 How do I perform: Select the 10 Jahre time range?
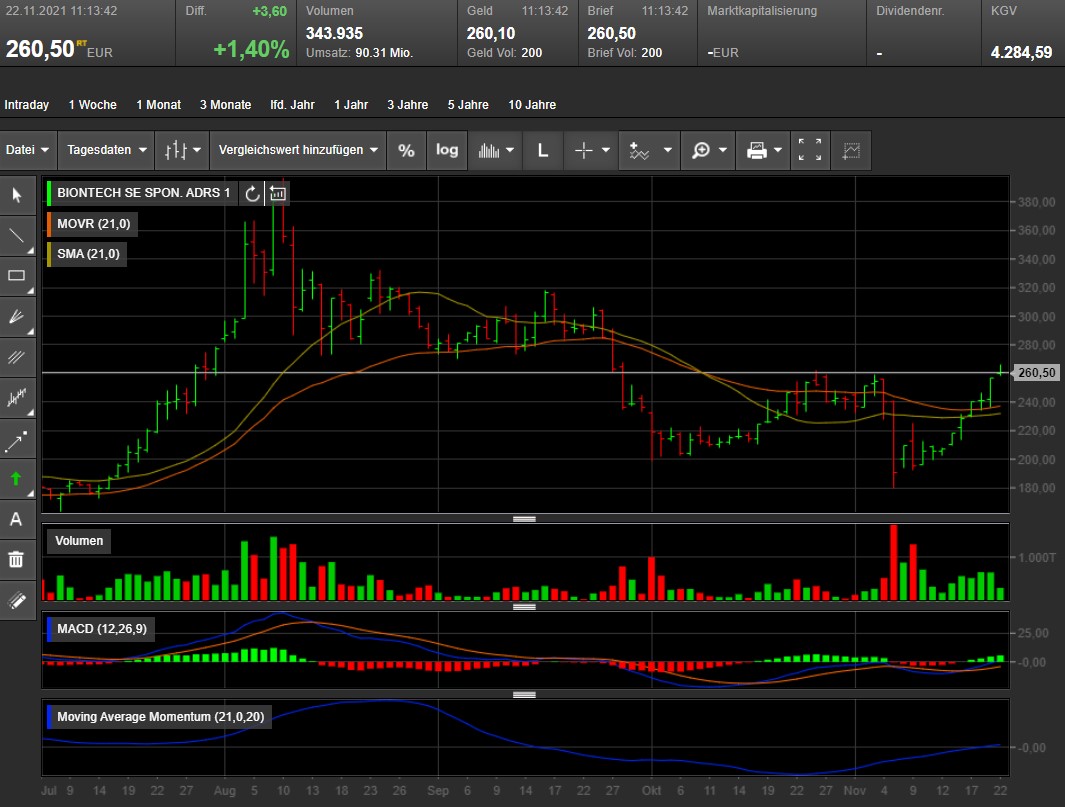tap(532, 105)
